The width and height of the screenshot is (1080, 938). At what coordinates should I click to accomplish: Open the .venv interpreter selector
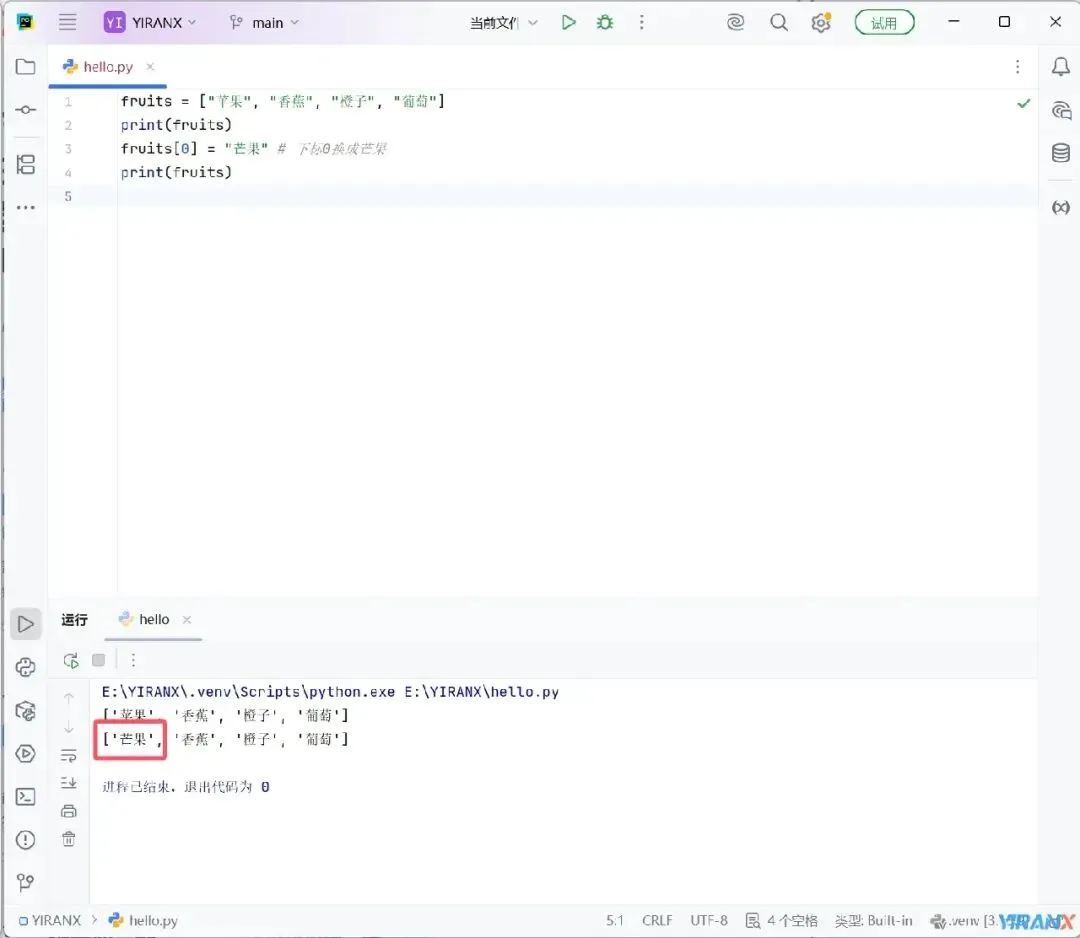(x=963, y=921)
